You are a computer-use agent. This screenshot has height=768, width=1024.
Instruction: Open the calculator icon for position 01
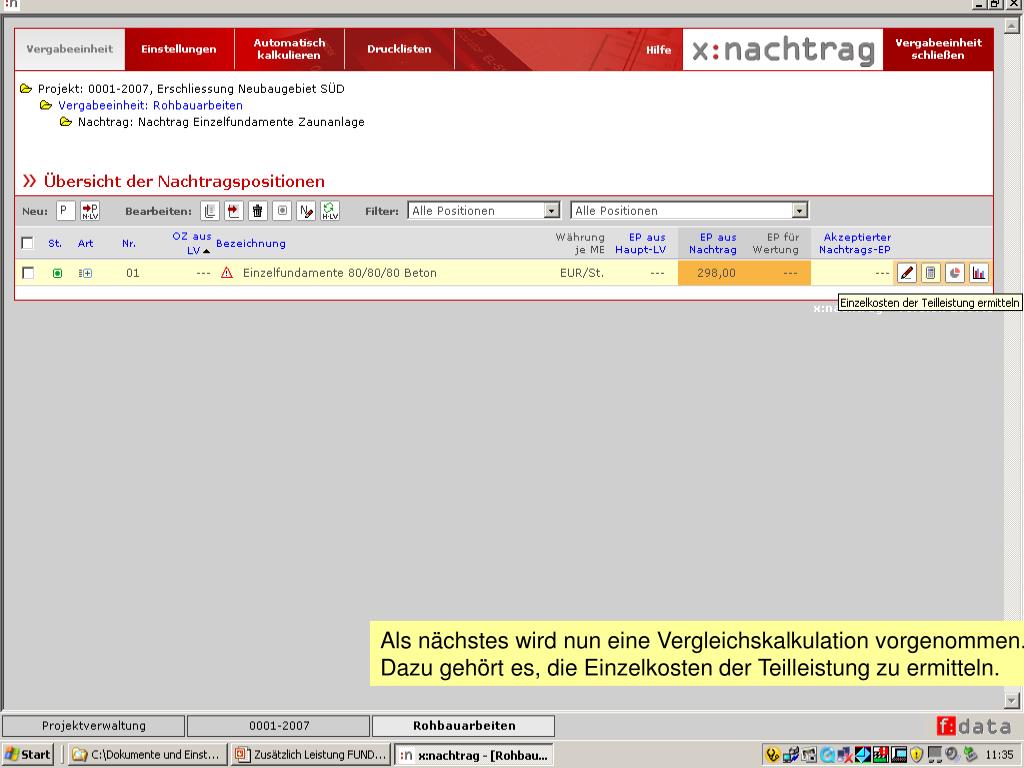(931, 273)
